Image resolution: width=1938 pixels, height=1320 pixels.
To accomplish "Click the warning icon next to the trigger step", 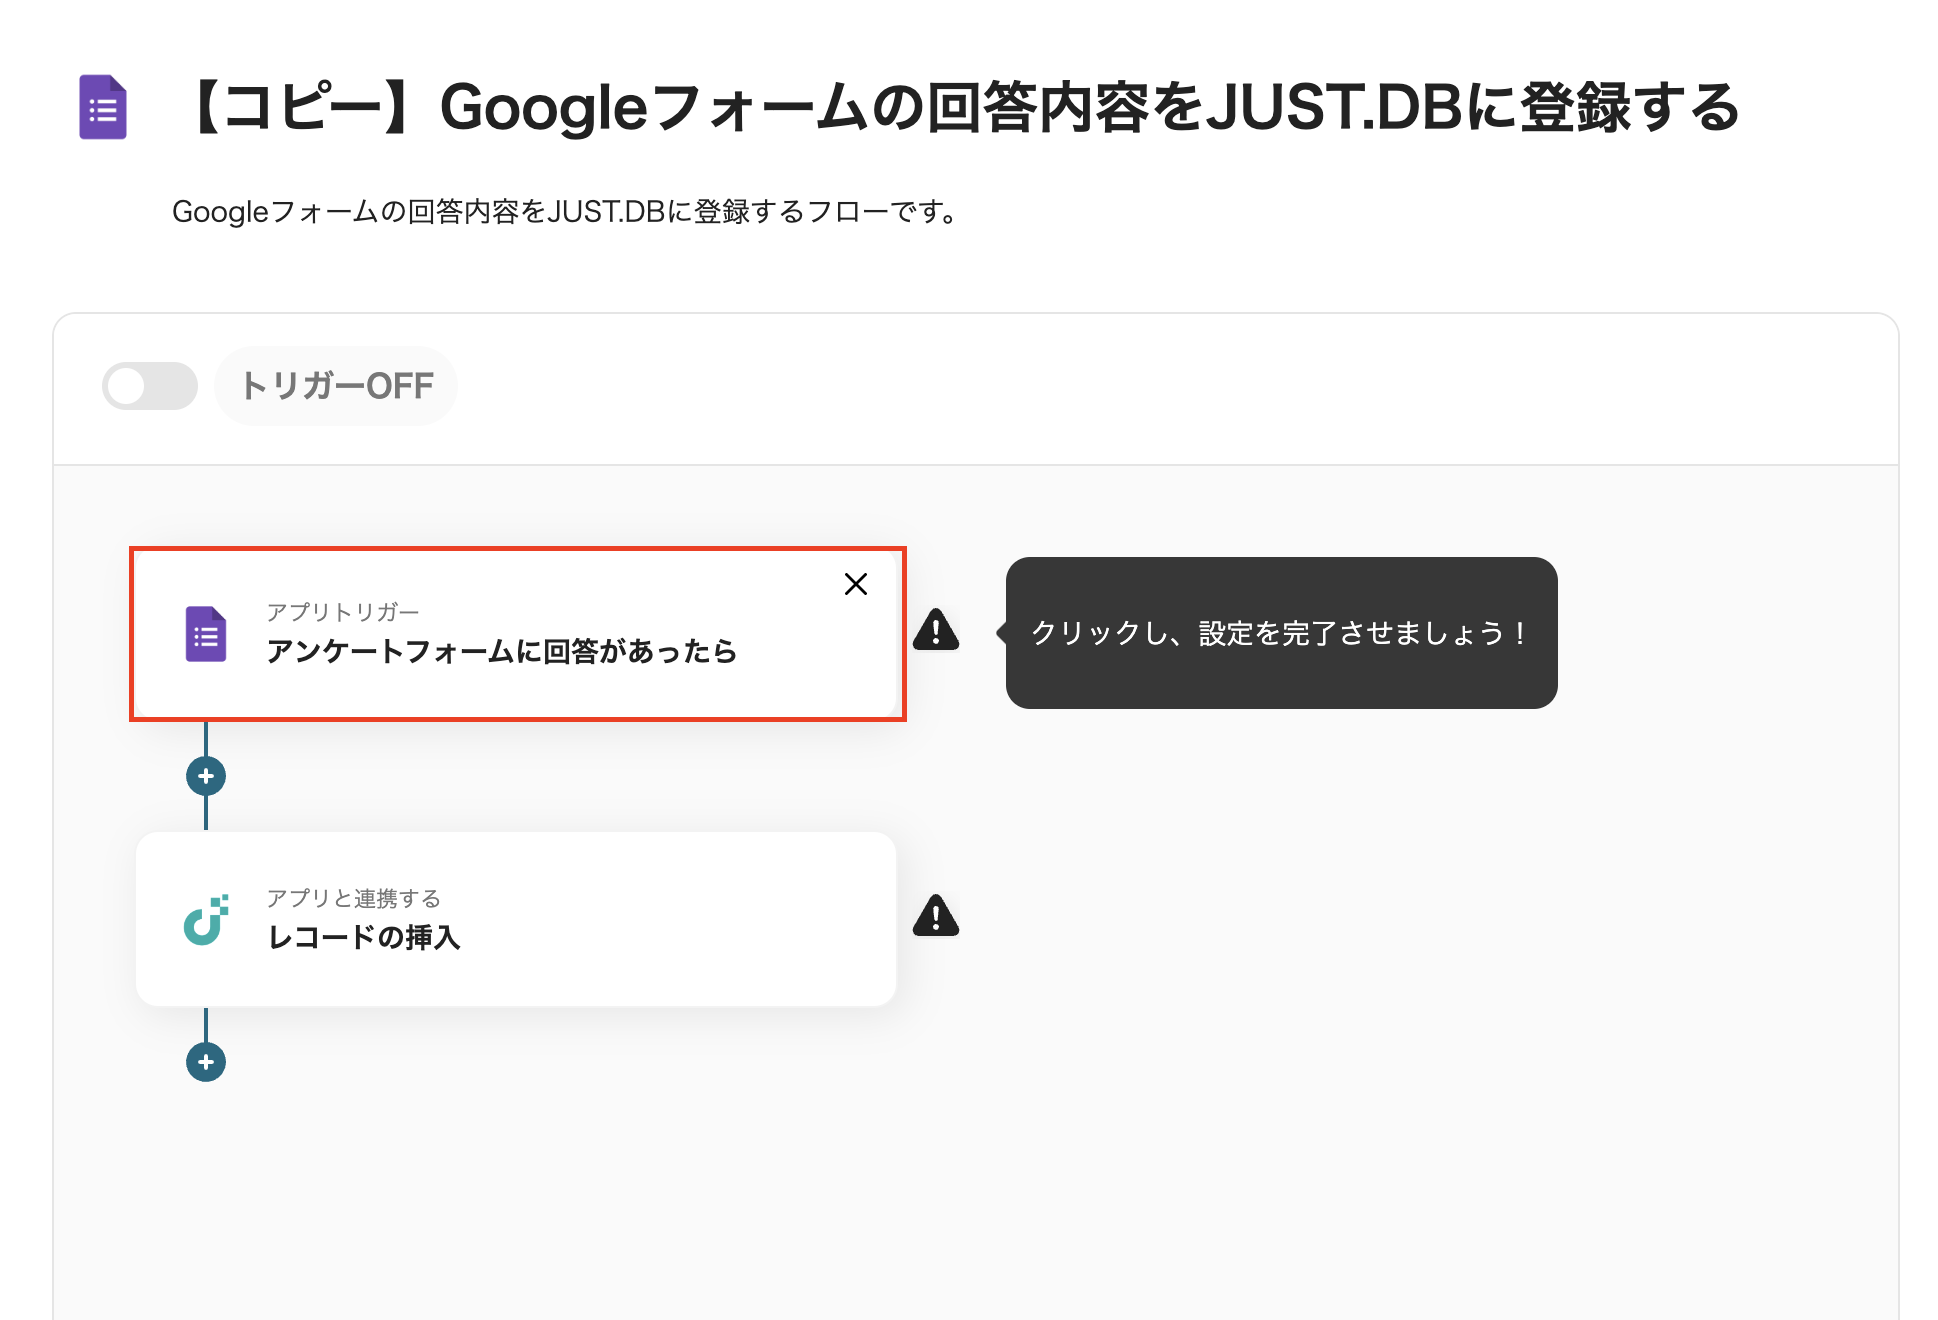I will click(935, 631).
